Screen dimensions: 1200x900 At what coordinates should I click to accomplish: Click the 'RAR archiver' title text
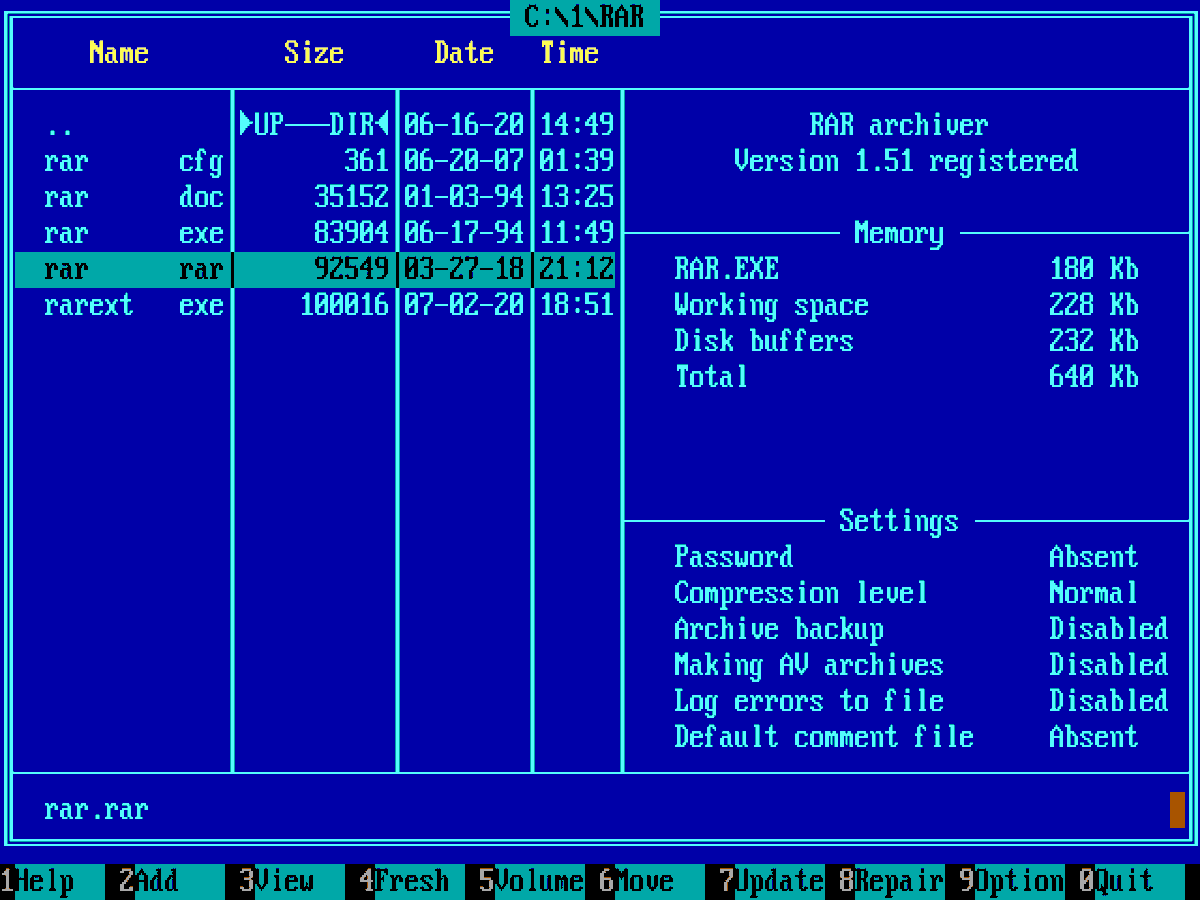tap(899, 126)
